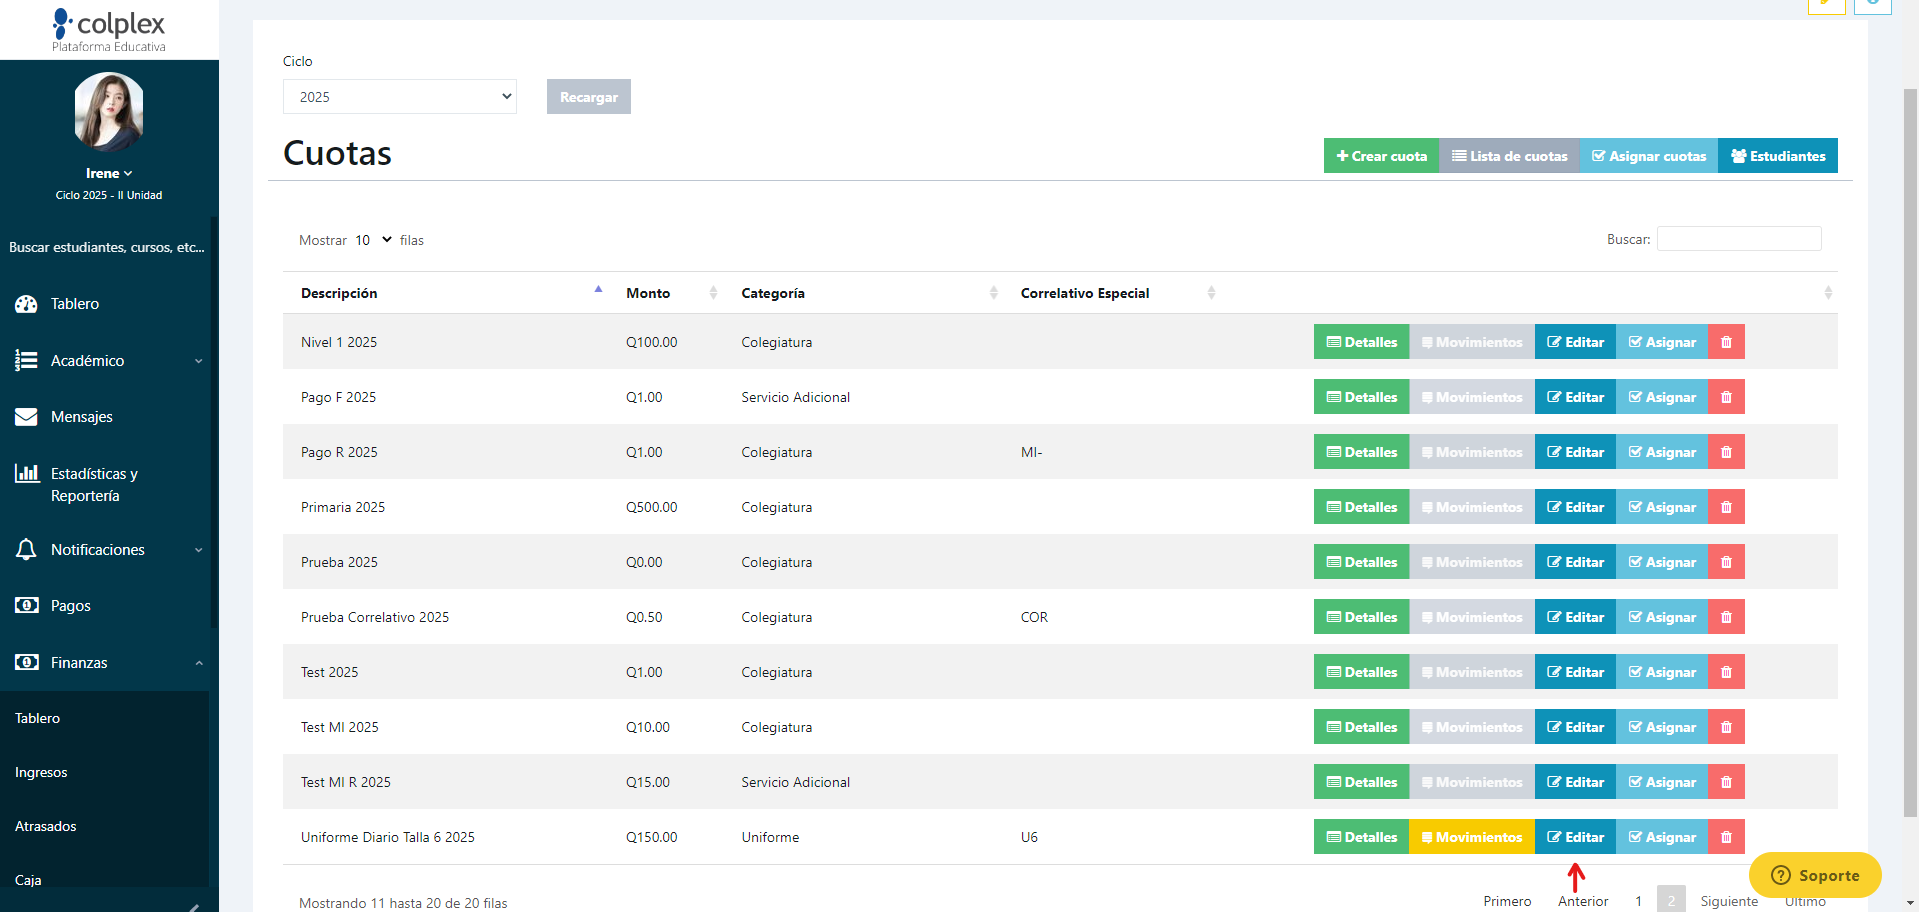The image size is (1919, 912).
Task: Go to Anterior page
Action: click(1583, 901)
